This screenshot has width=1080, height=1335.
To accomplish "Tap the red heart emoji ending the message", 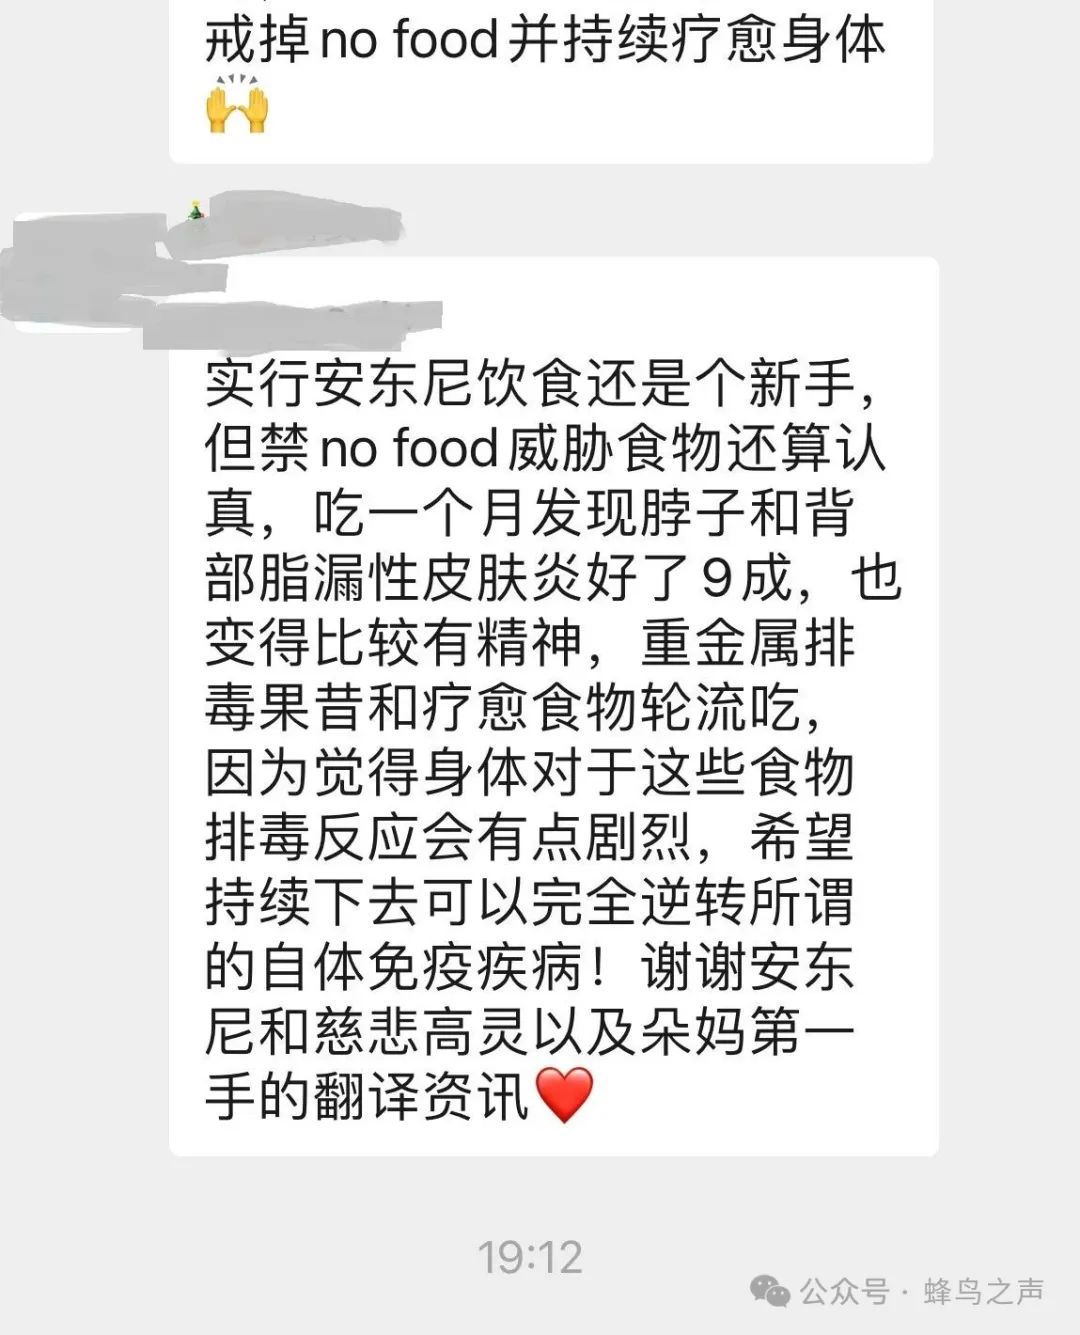I will (x=565, y=1094).
